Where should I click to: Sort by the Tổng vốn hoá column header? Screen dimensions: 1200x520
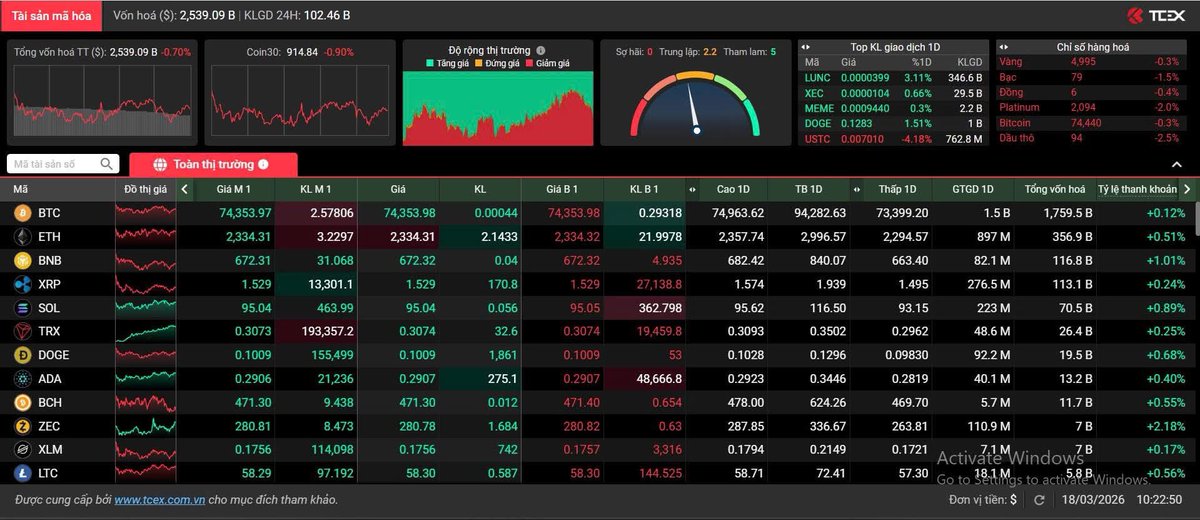1048,189
